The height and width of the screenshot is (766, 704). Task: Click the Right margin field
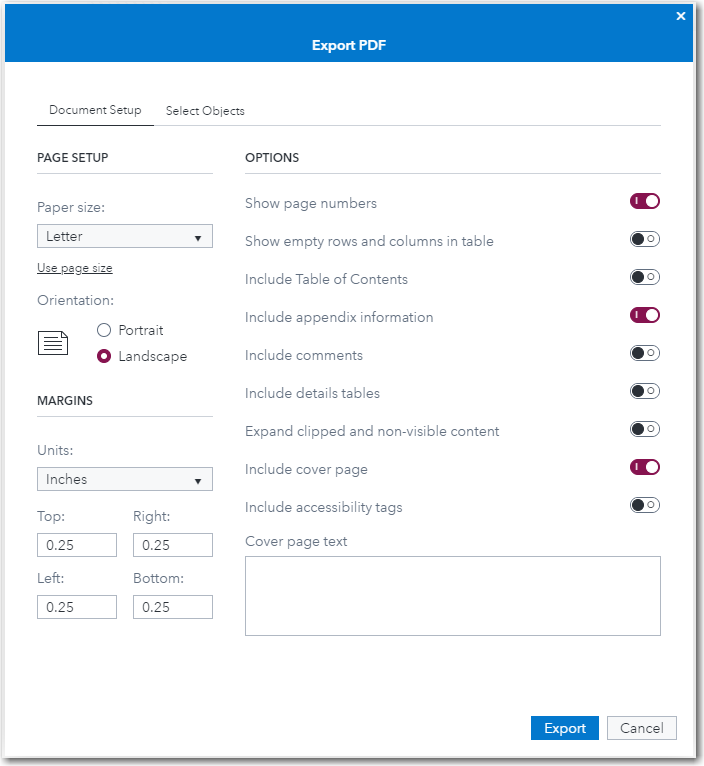[173, 545]
